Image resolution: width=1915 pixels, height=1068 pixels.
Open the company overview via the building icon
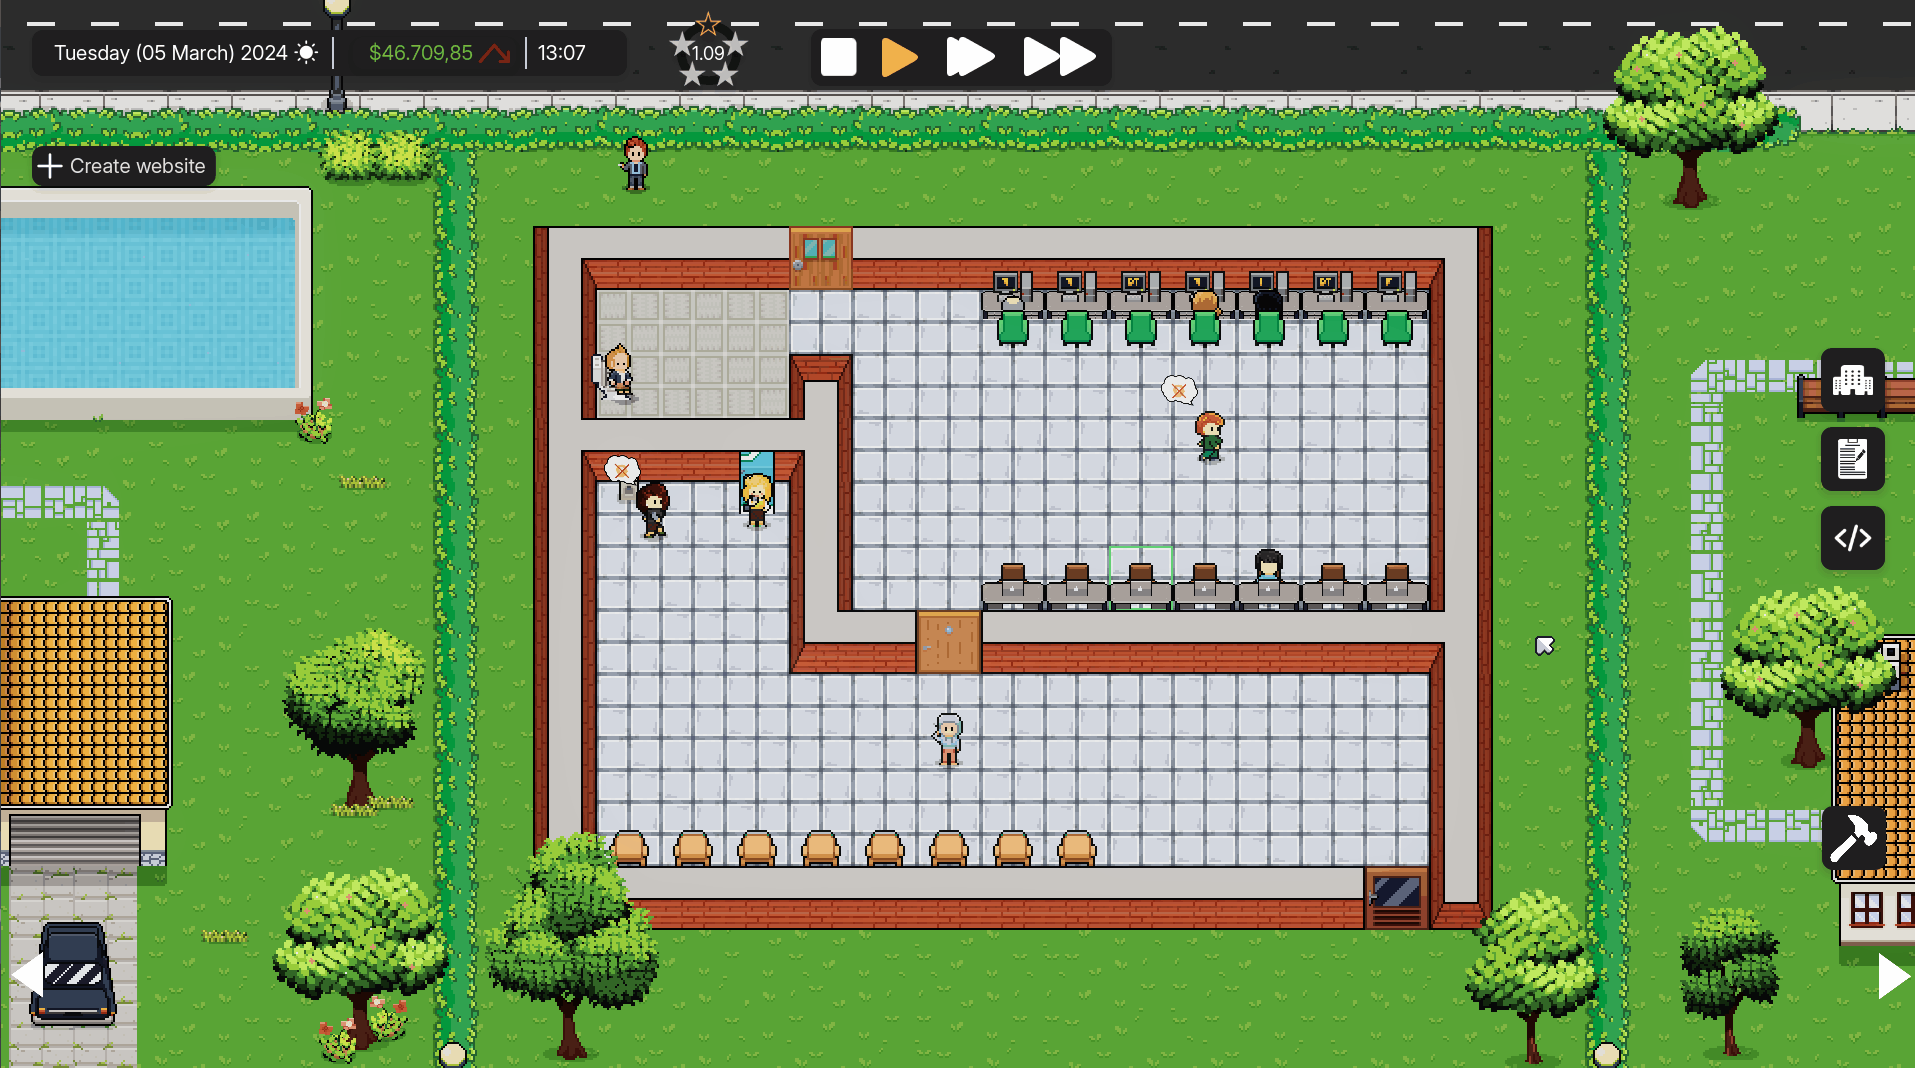1853,380
